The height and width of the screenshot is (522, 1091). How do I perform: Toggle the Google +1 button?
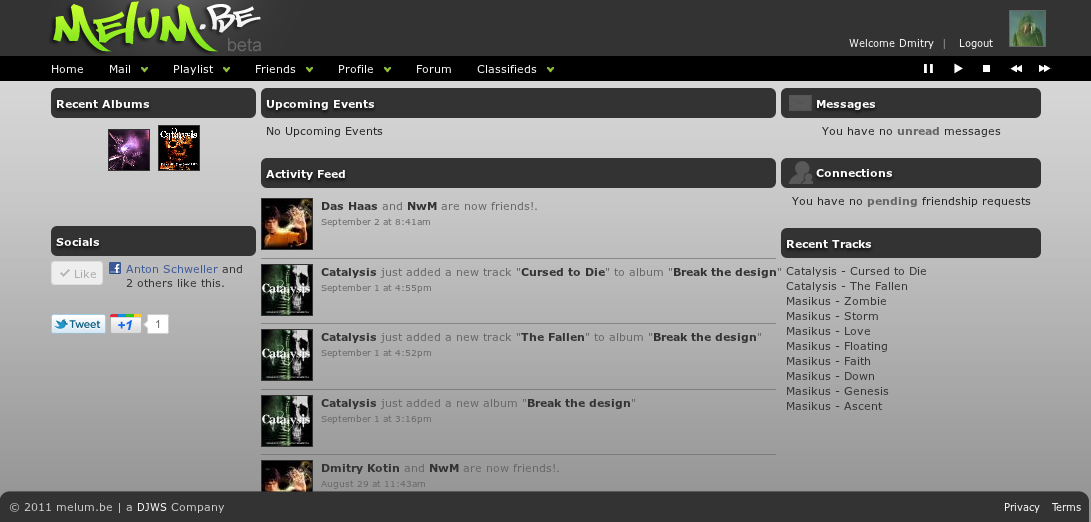pos(125,324)
